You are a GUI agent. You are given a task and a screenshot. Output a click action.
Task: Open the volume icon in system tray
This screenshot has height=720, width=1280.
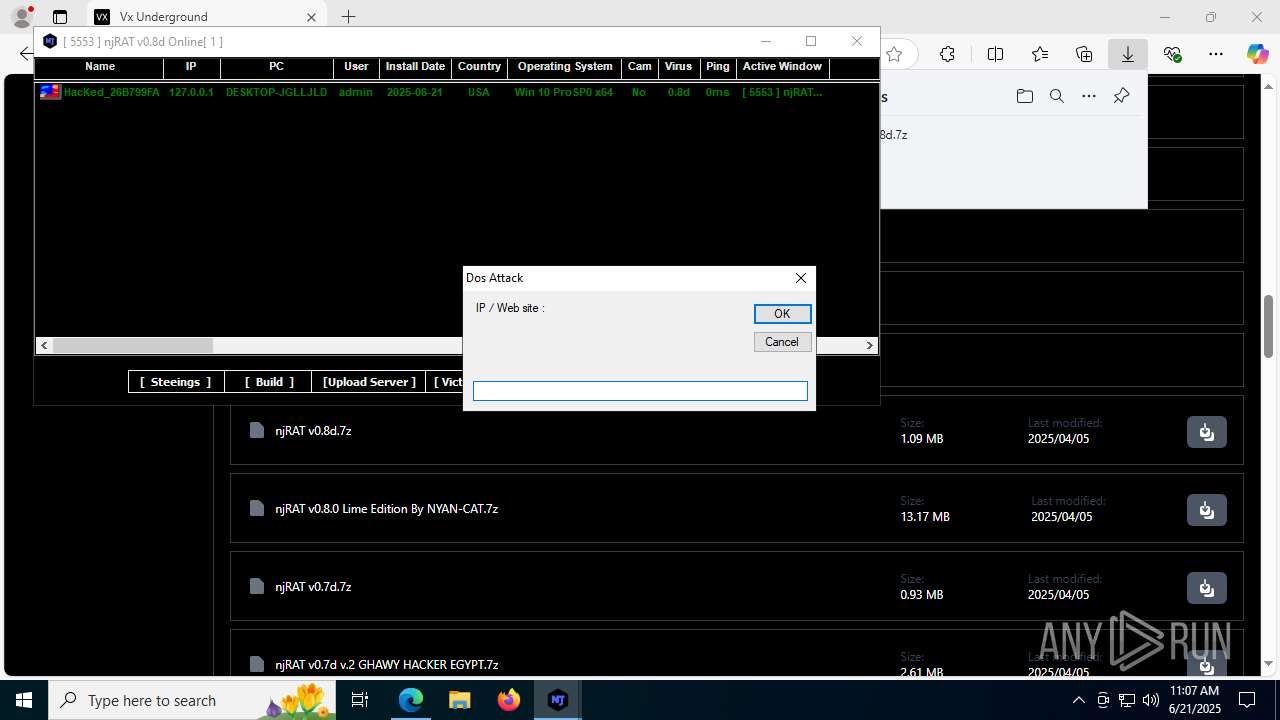click(x=1150, y=700)
